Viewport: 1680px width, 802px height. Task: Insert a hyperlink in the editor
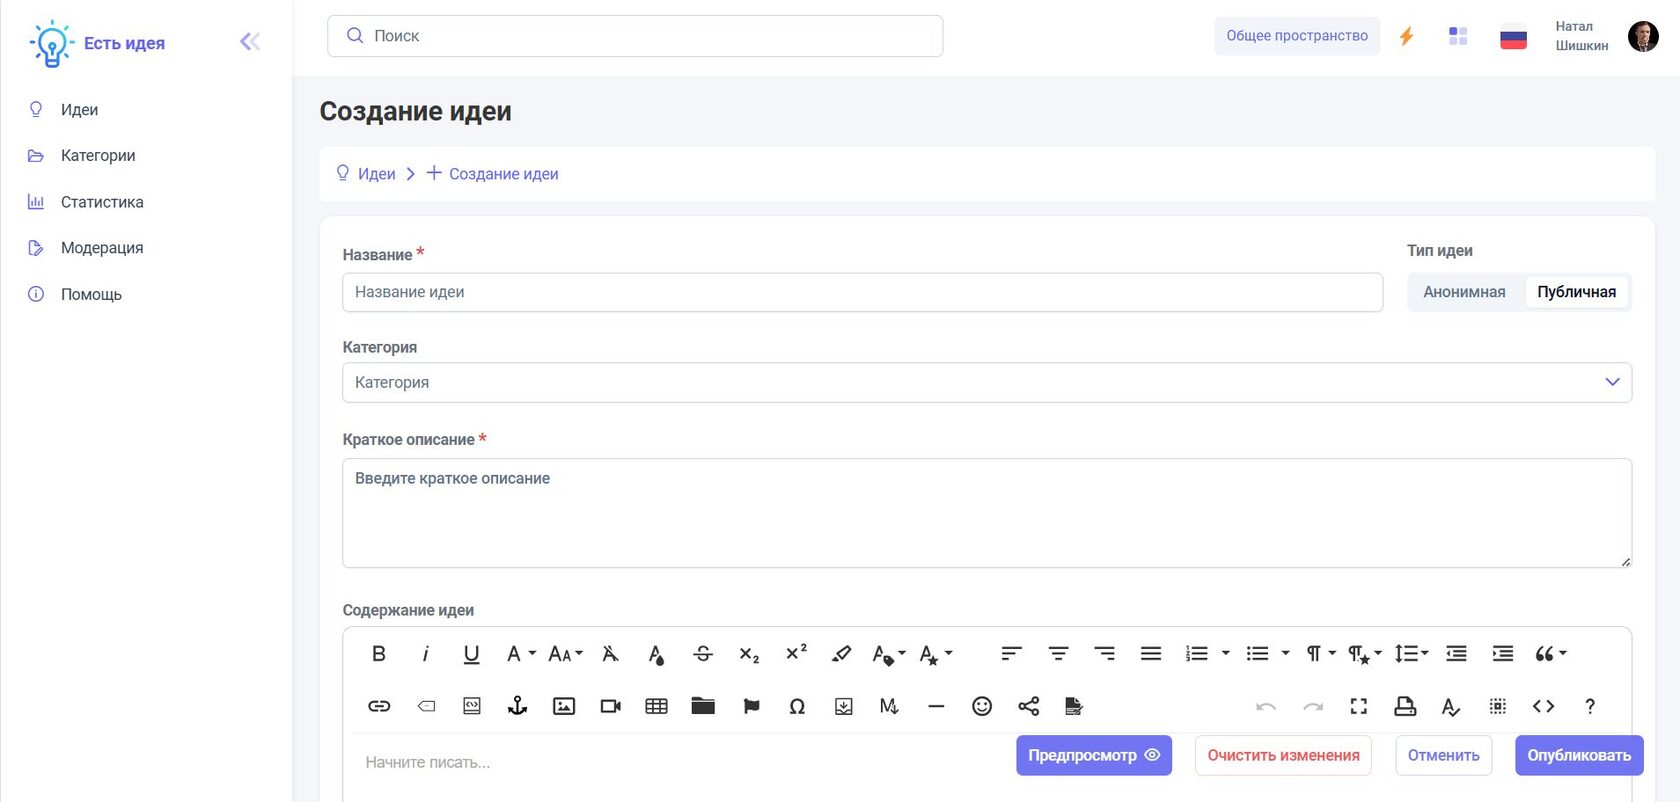[x=379, y=706]
